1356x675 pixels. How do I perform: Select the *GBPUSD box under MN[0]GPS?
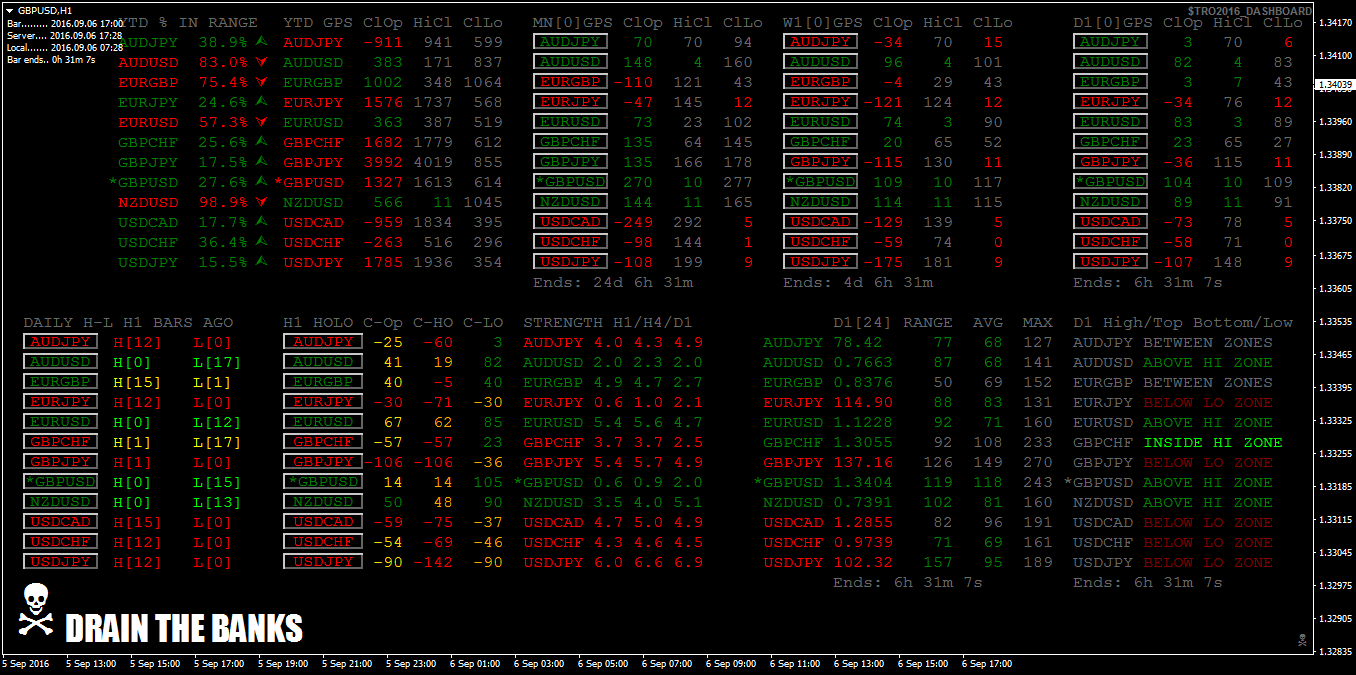click(570, 182)
